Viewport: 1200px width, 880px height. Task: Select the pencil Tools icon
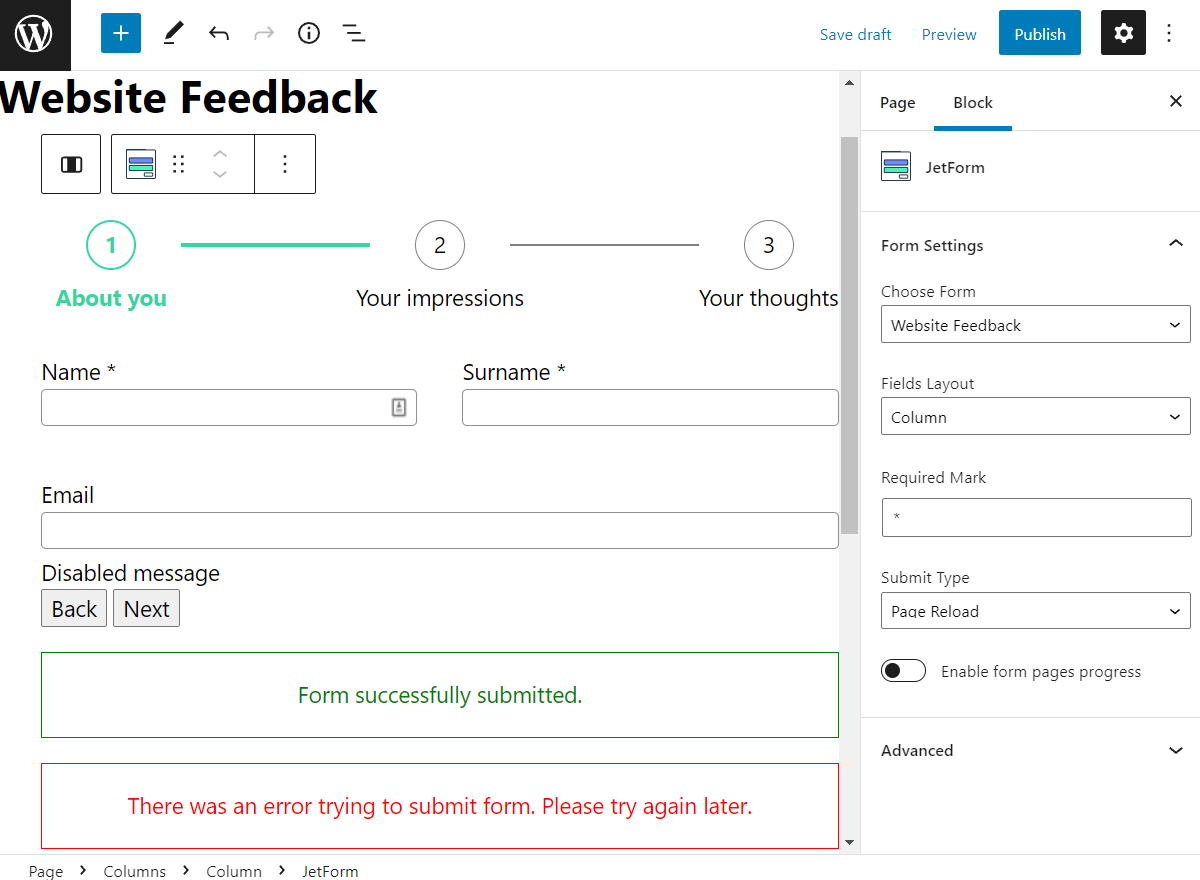pos(174,34)
